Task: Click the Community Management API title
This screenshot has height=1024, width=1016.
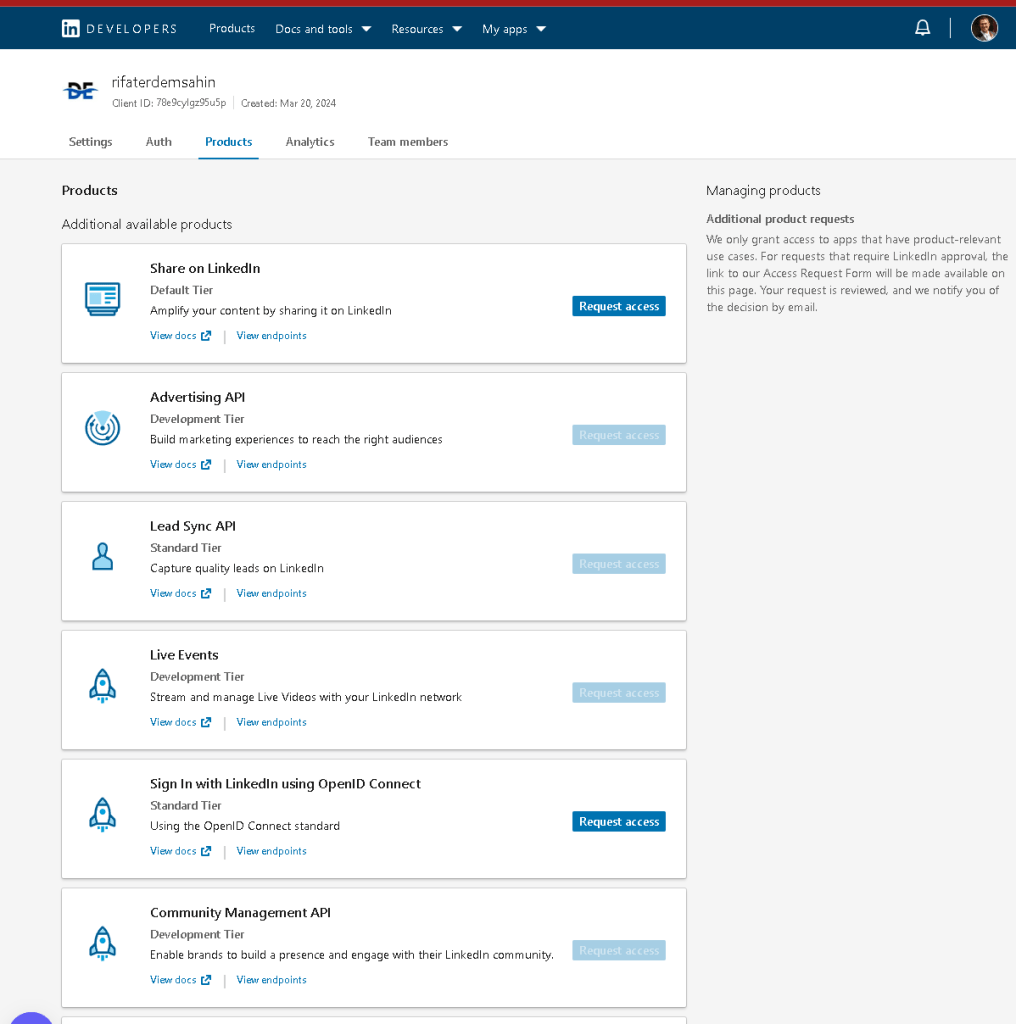Action: [x=240, y=913]
